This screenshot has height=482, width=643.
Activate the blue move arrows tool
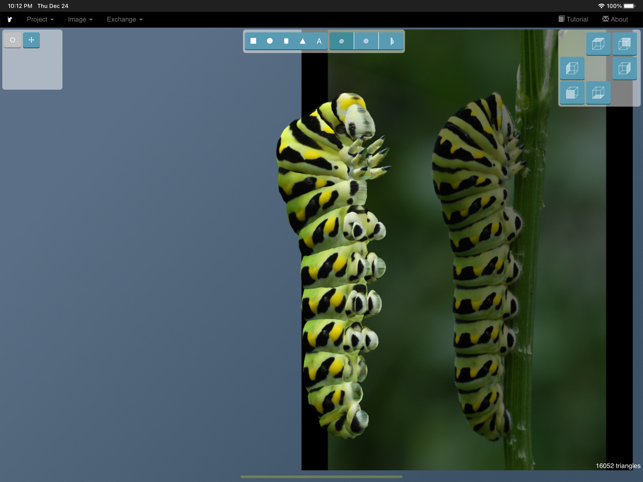(32, 40)
